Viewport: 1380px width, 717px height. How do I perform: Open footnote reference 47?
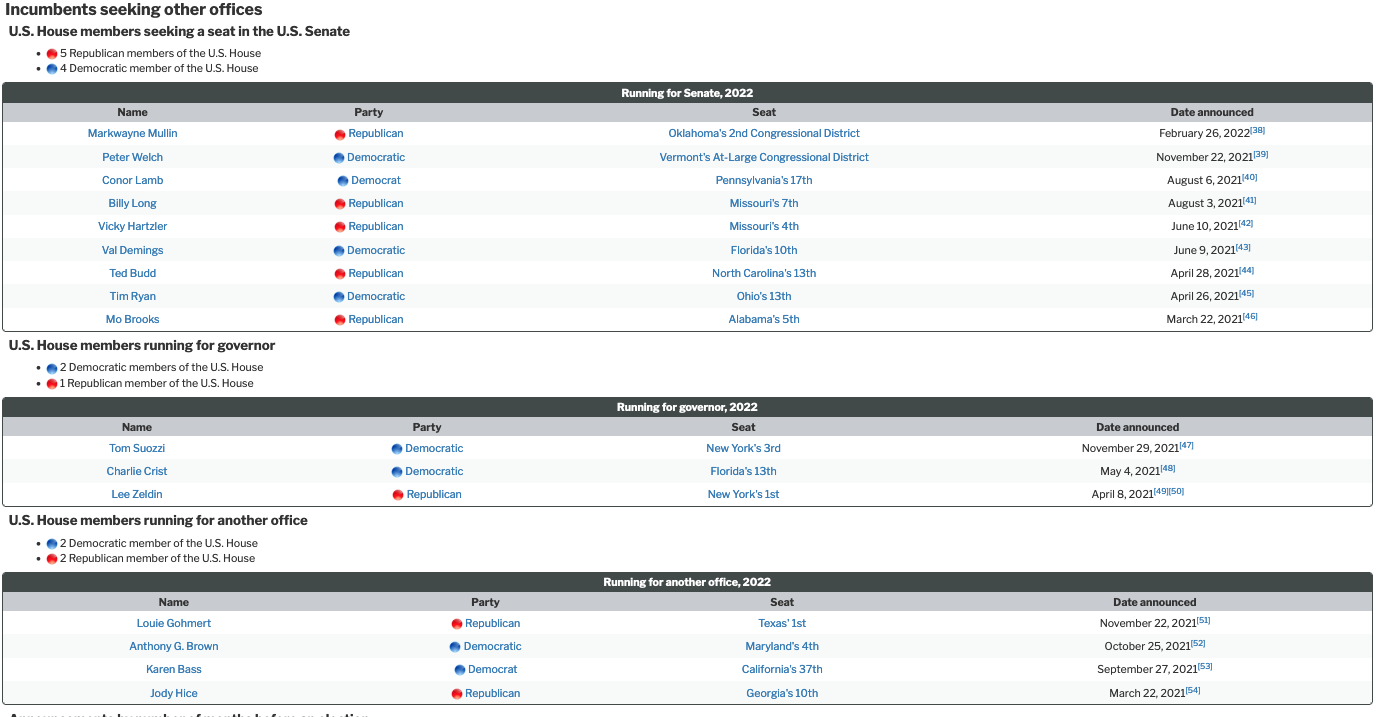coord(1187,445)
